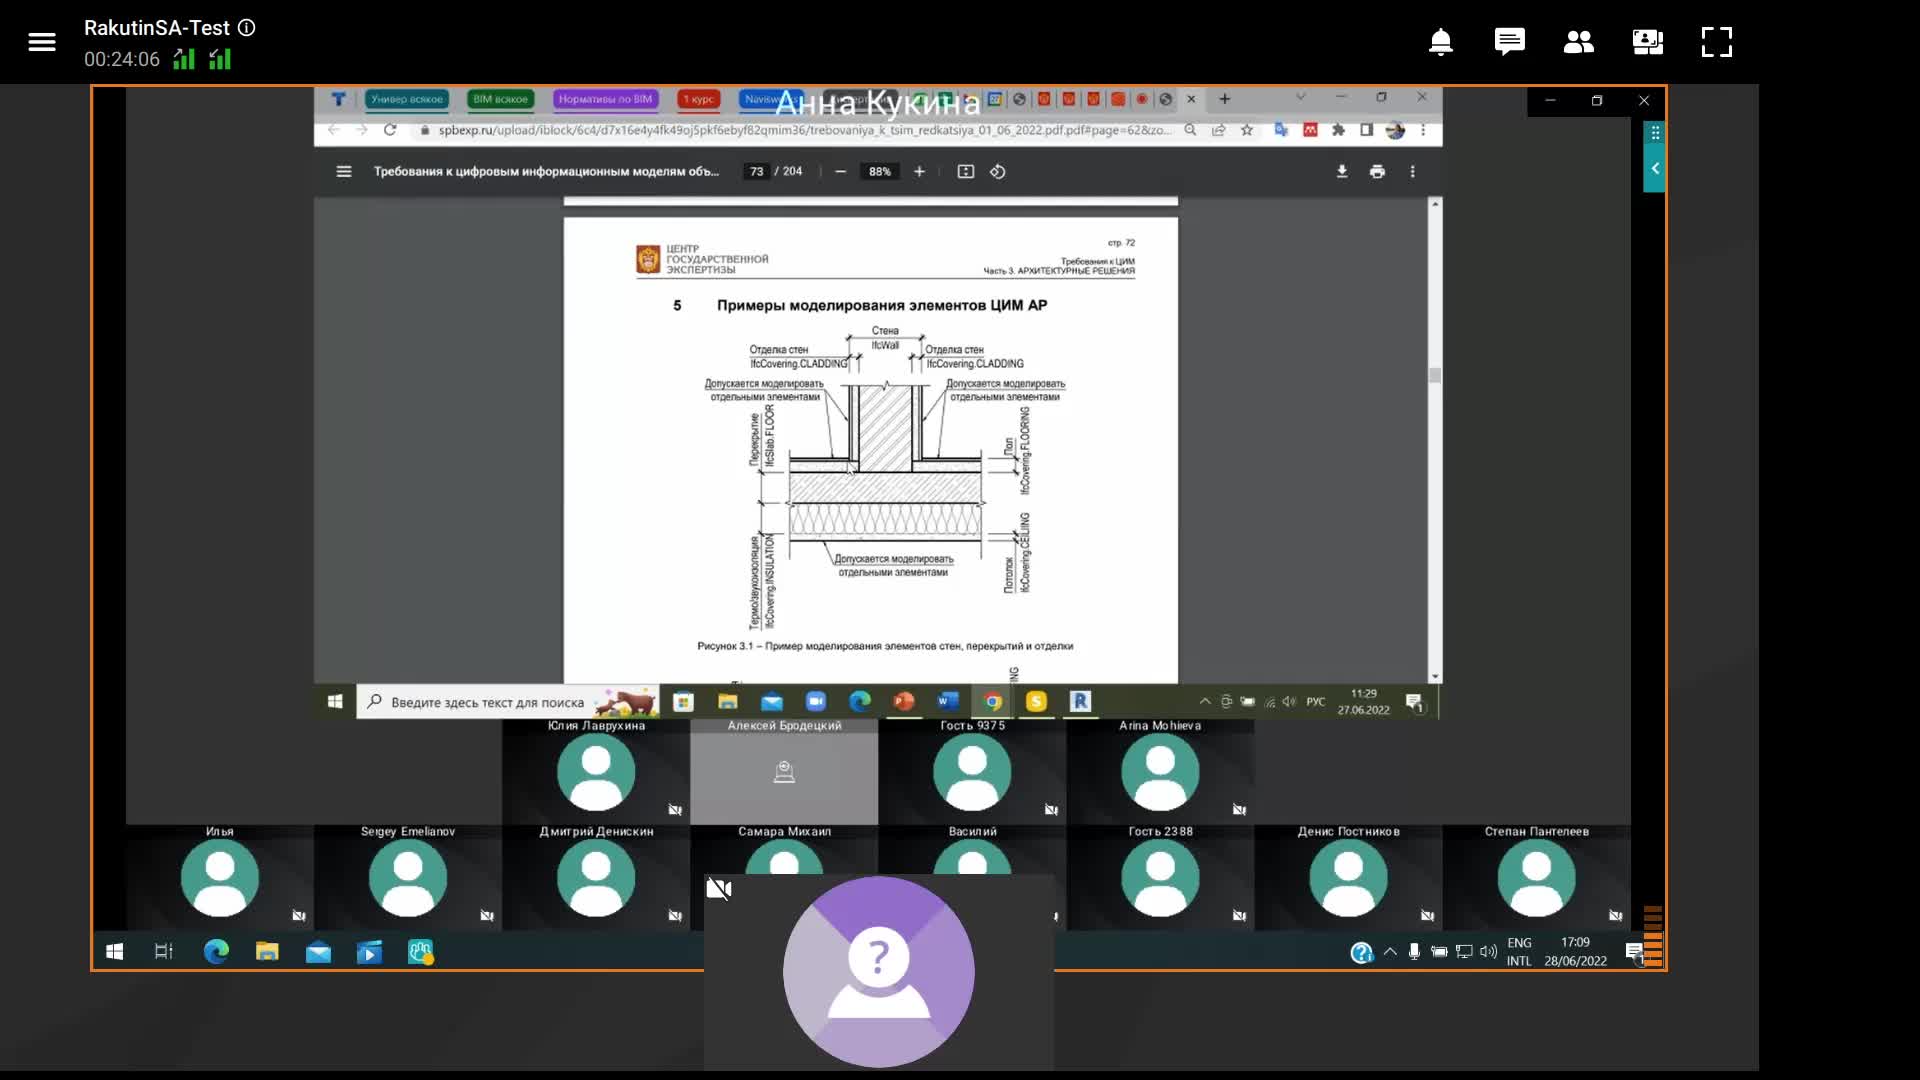The width and height of the screenshot is (1920, 1080).
Task: Toggle microphone icon in system tray
Action: click(1414, 952)
